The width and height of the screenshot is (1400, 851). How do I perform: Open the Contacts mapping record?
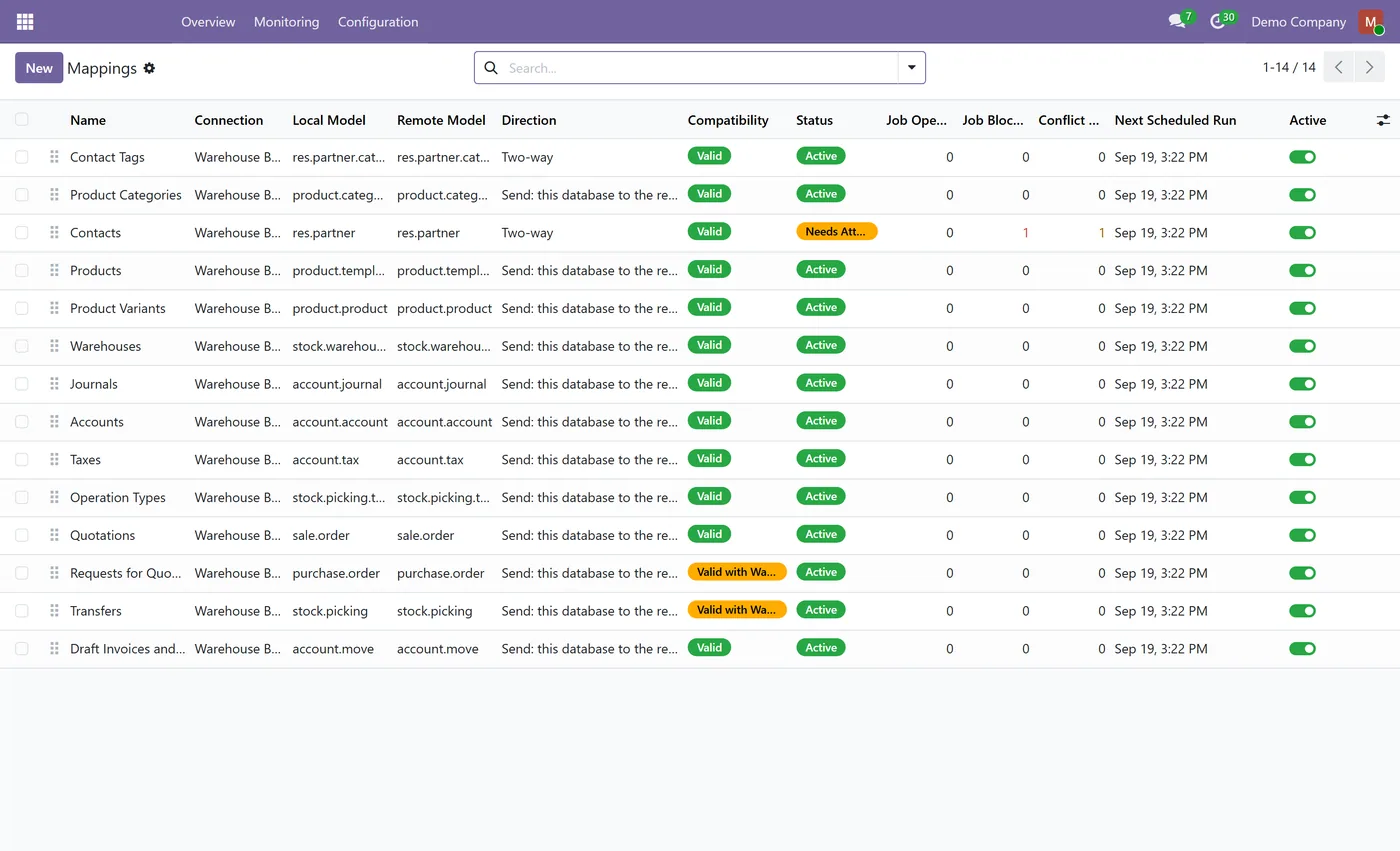(95, 233)
